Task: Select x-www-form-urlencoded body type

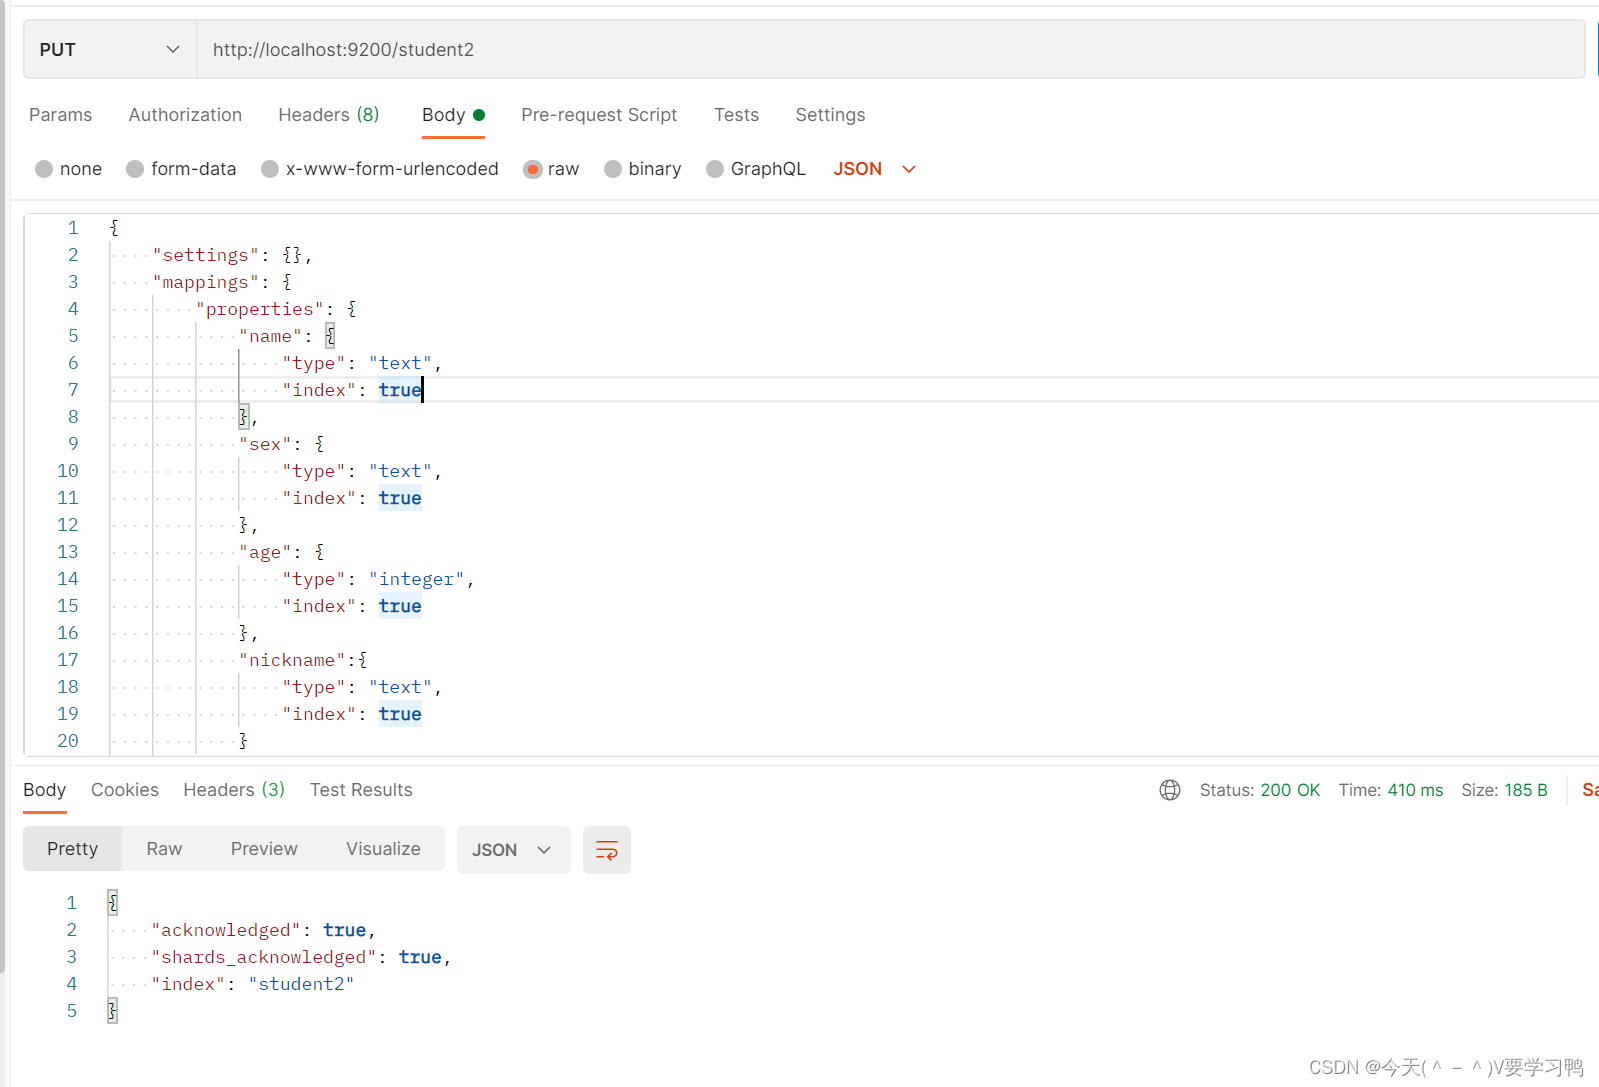Action: pyautogui.click(x=270, y=169)
